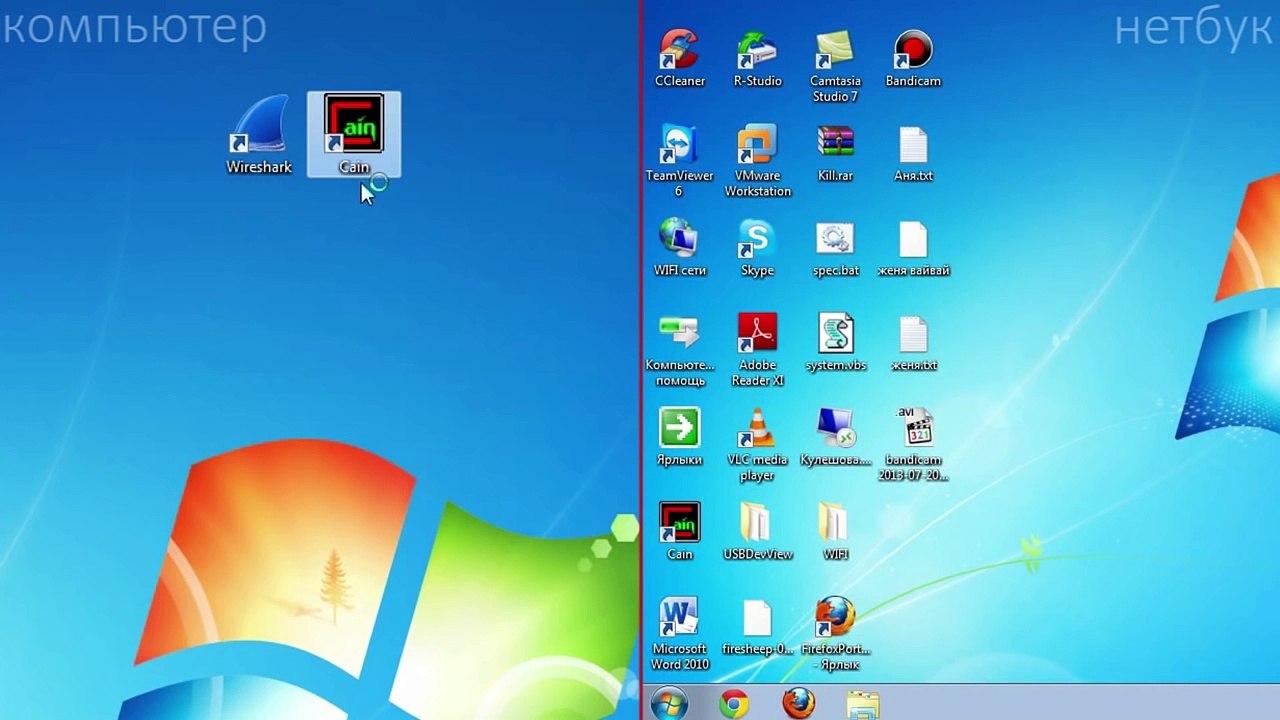Screen dimensions: 1280x720
Task: Select the Camtasia Studio 7 icon
Action: pos(835,66)
